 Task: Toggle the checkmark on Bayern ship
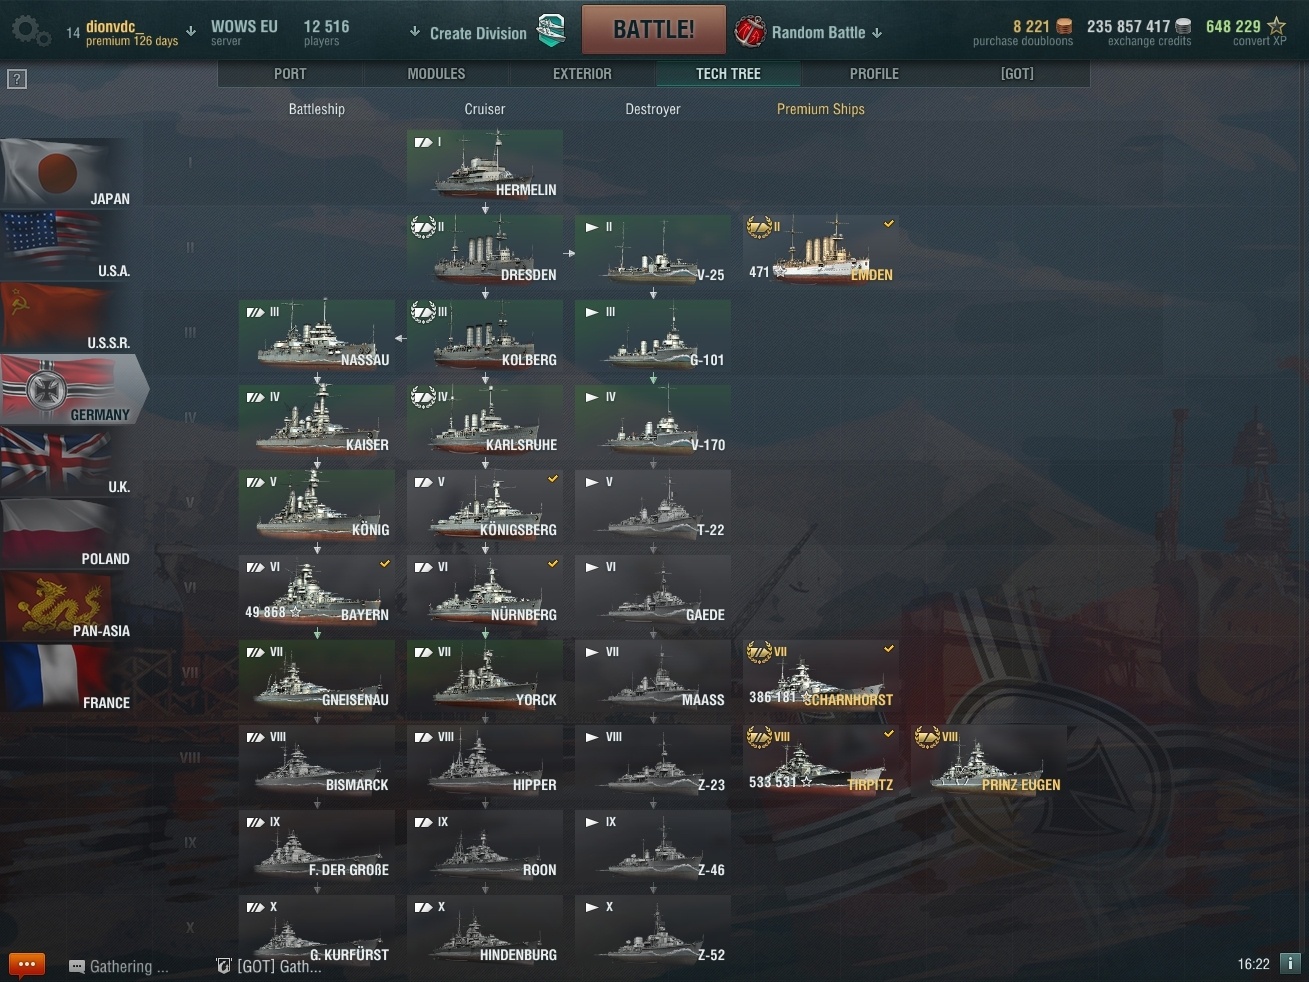click(x=385, y=565)
